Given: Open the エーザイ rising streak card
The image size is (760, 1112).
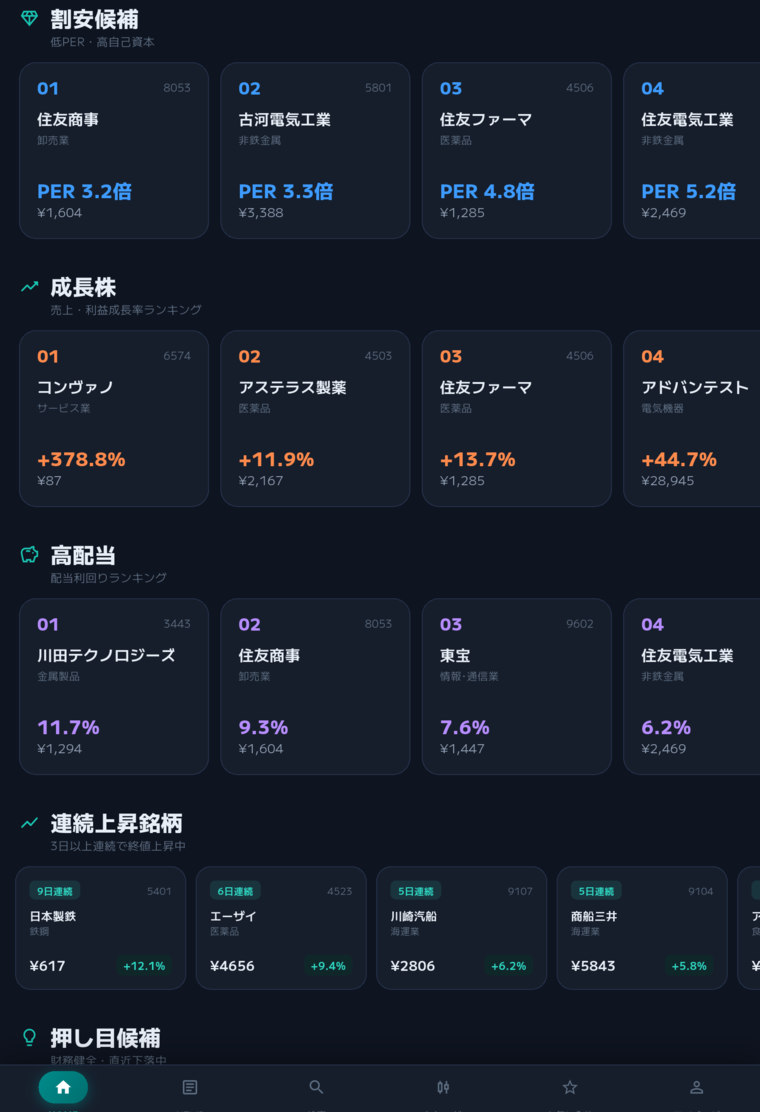Looking at the screenshot, I should click(281, 928).
